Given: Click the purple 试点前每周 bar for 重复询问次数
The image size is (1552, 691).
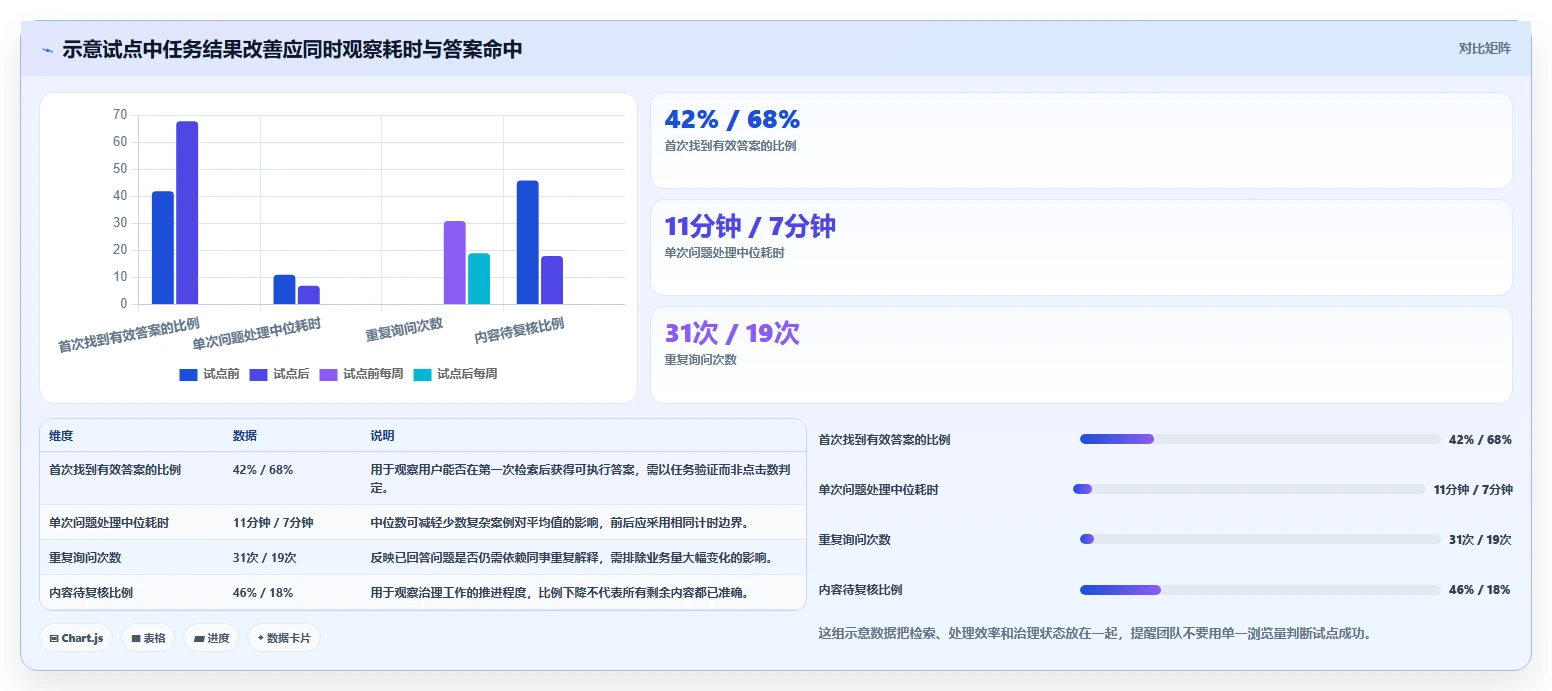Looking at the screenshot, I should (x=455, y=262).
